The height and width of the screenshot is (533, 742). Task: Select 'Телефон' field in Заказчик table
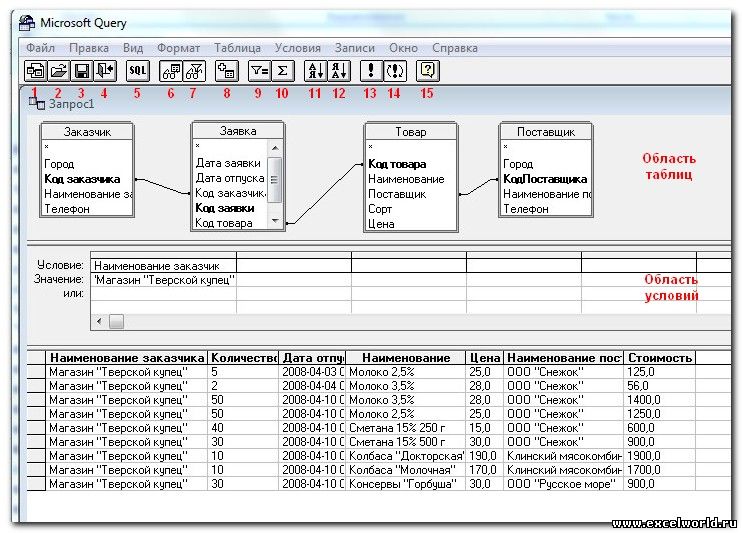67,209
